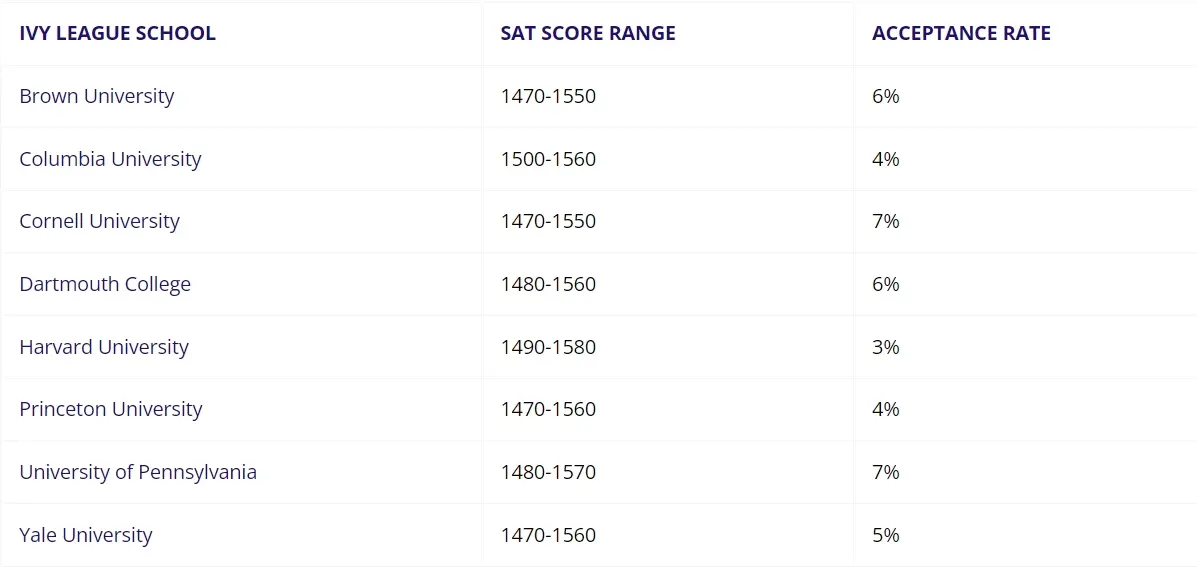Click the Acceptance Rate column header
This screenshot has height=568, width=1197.
(x=961, y=33)
